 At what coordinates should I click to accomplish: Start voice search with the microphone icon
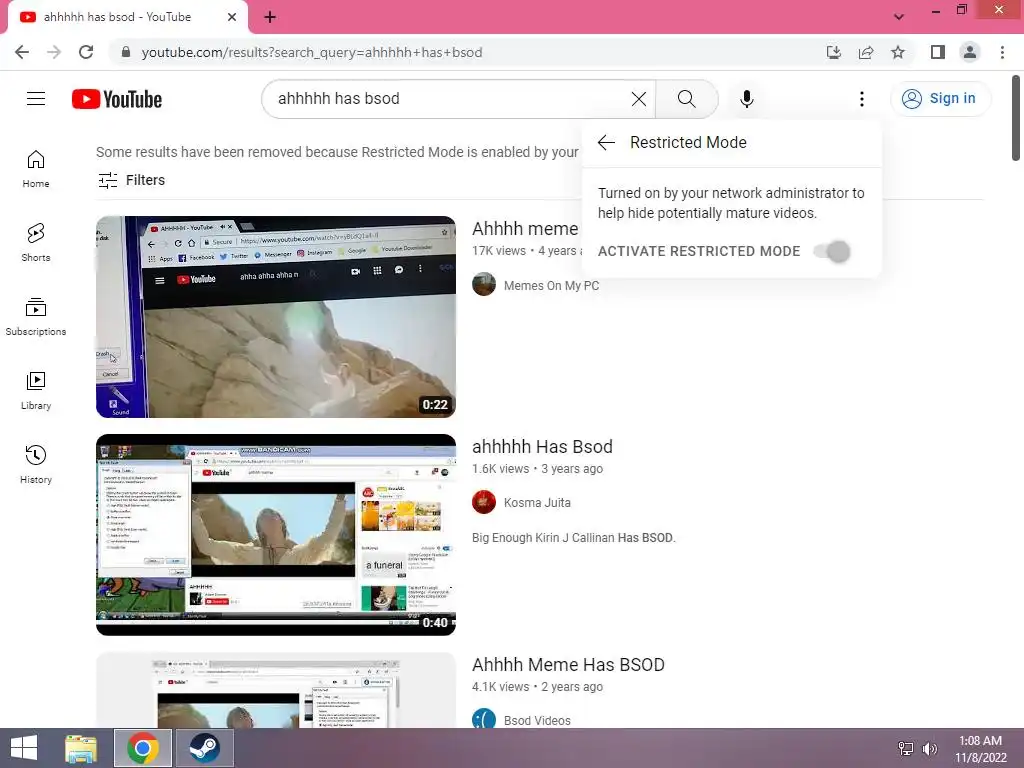[x=746, y=99]
